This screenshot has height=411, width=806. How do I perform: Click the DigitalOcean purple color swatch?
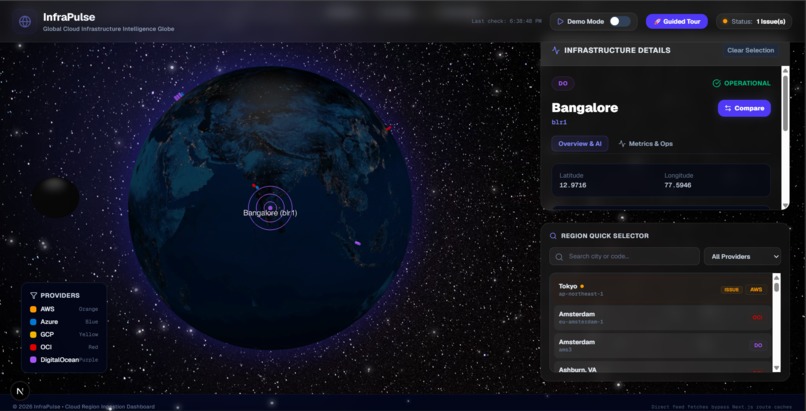[x=33, y=360]
